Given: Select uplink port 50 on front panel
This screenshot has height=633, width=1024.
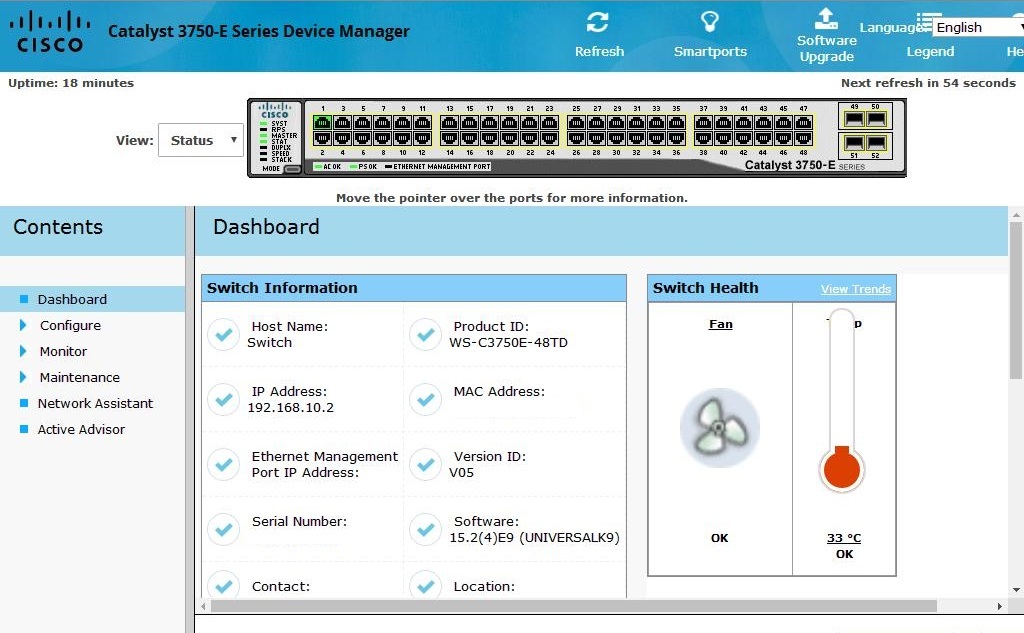Looking at the screenshot, I should 876,119.
